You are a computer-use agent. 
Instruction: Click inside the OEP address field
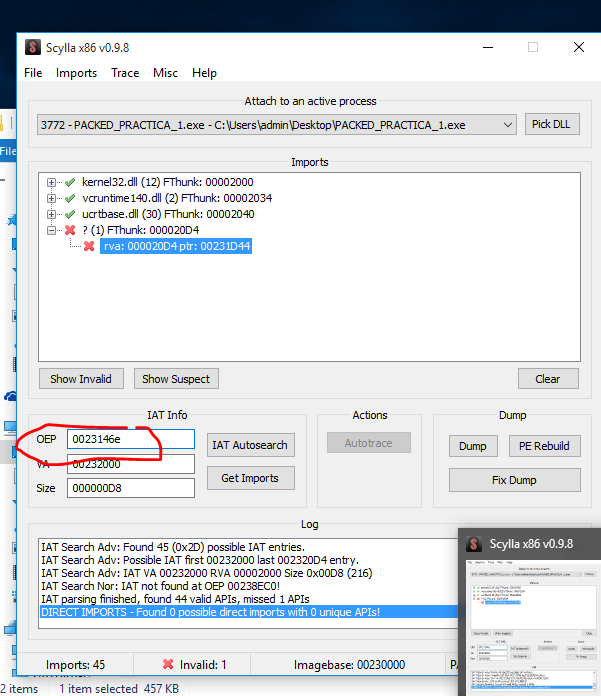tap(130, 439)
